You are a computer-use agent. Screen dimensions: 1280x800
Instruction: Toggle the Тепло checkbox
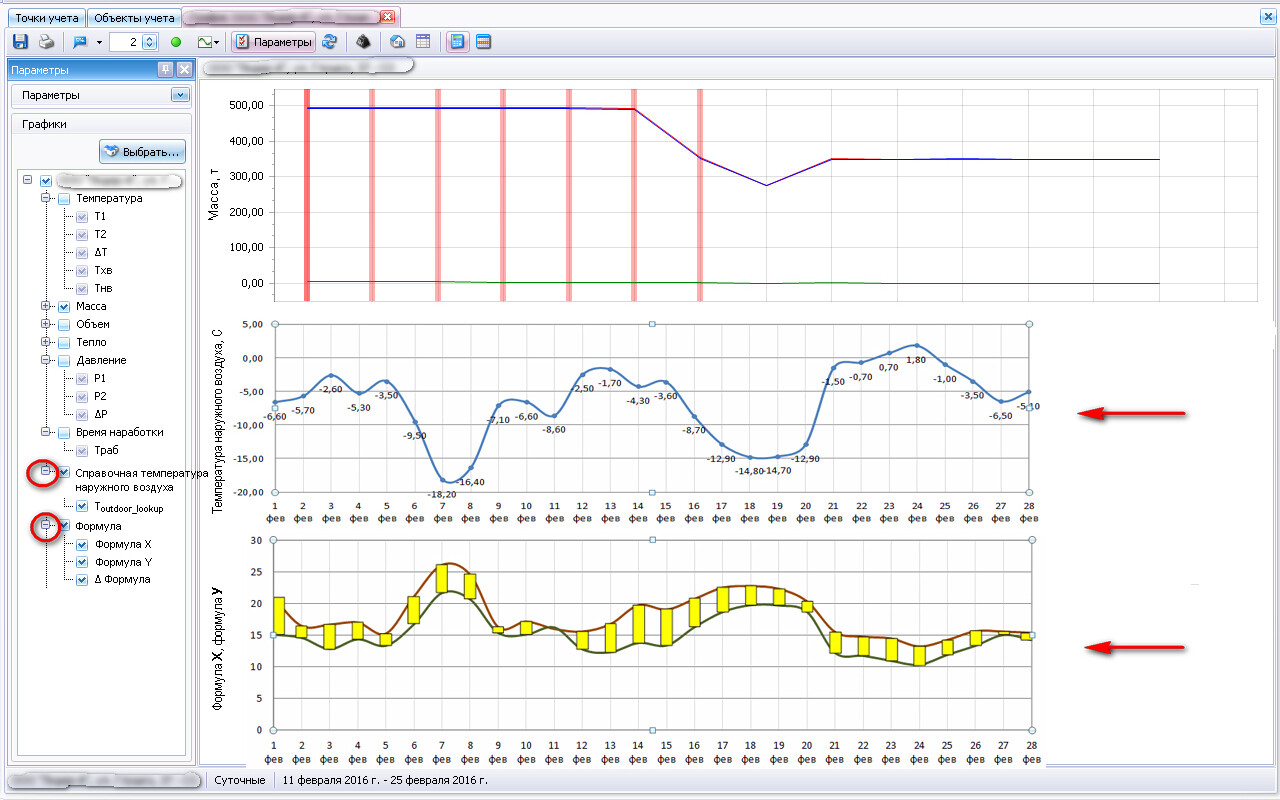click(x=64, y=342)
